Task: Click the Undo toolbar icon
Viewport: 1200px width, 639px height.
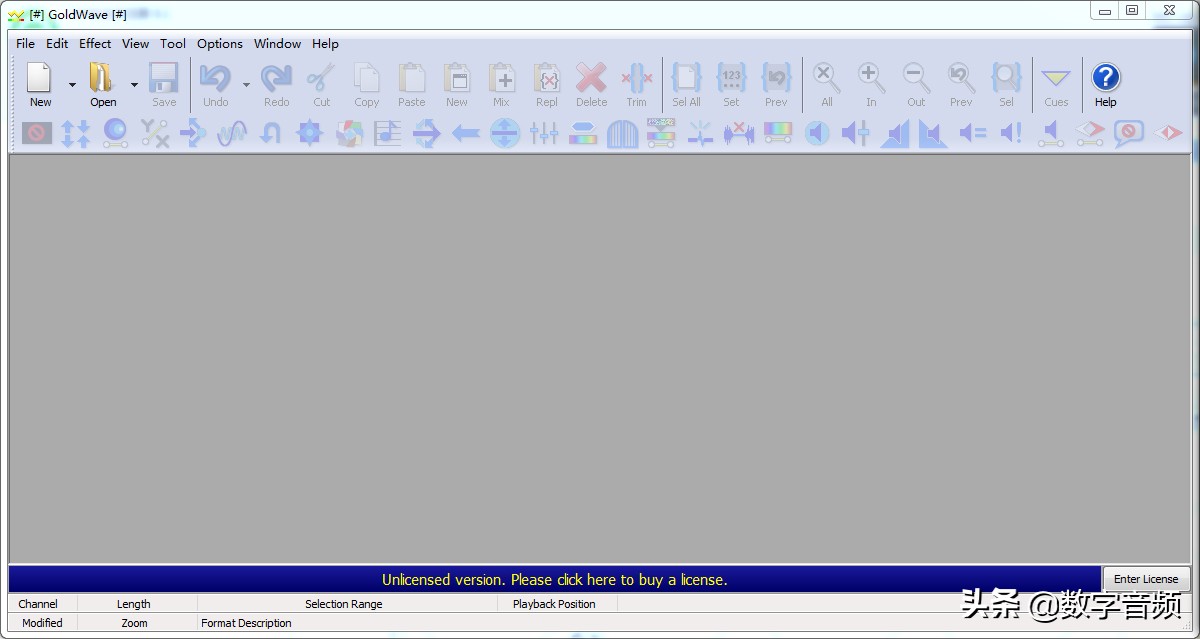Action: click(x=215, y=84)
